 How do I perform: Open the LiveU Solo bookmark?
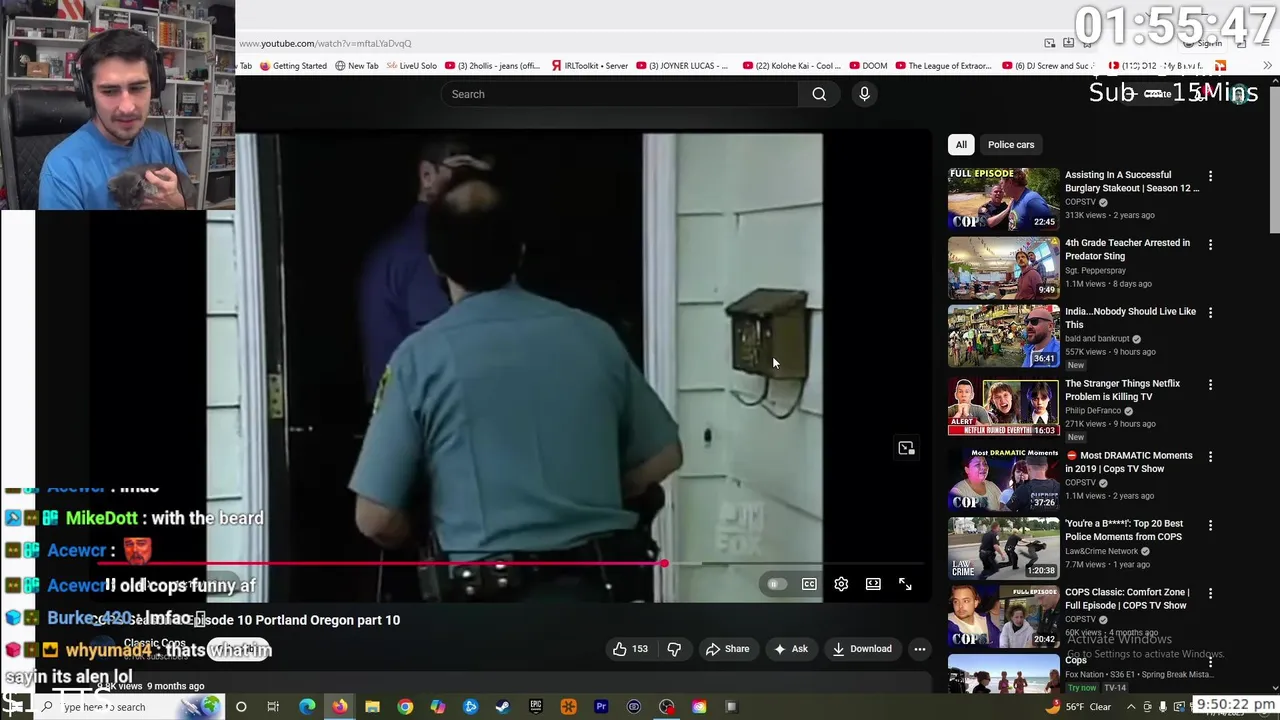click(411, 66)
